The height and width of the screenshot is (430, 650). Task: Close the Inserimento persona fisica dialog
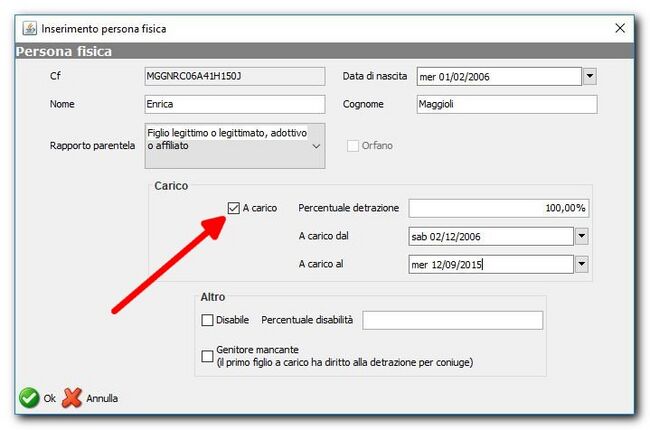coord(619,29)
